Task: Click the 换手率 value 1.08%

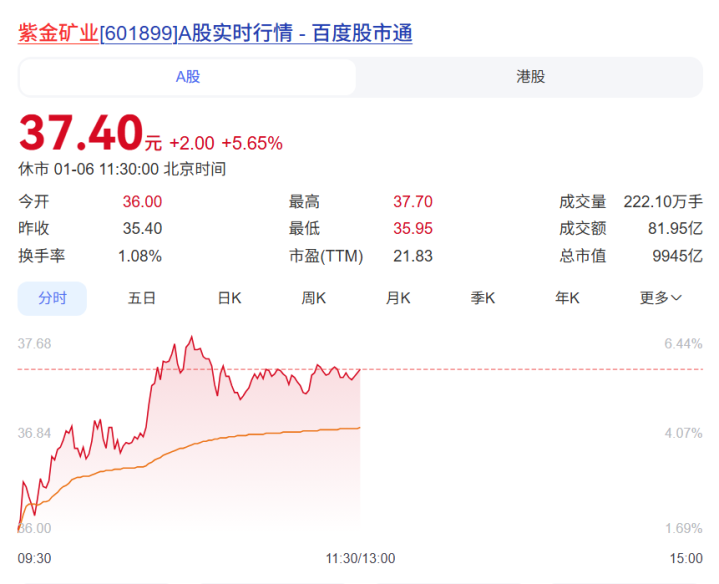Action: [x=140, y=256]
